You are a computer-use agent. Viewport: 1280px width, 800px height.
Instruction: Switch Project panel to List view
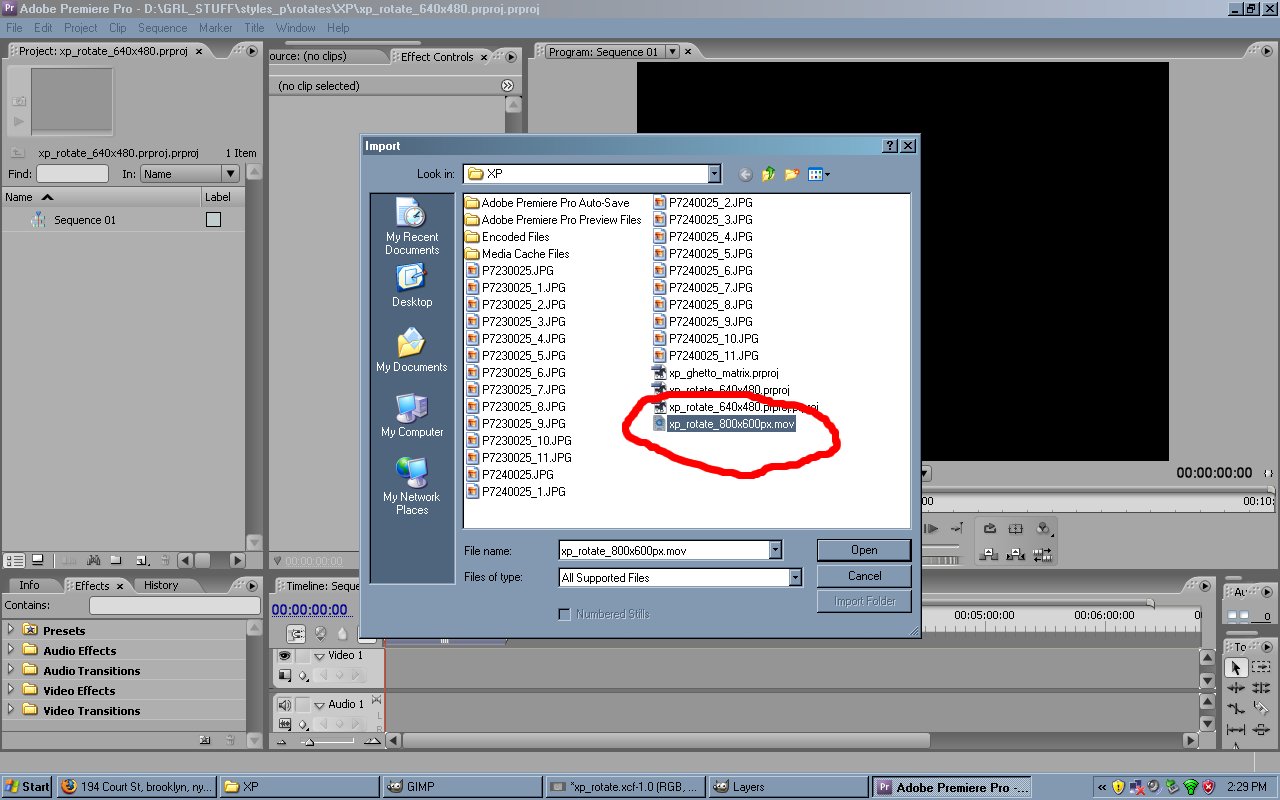pos(14,561)
